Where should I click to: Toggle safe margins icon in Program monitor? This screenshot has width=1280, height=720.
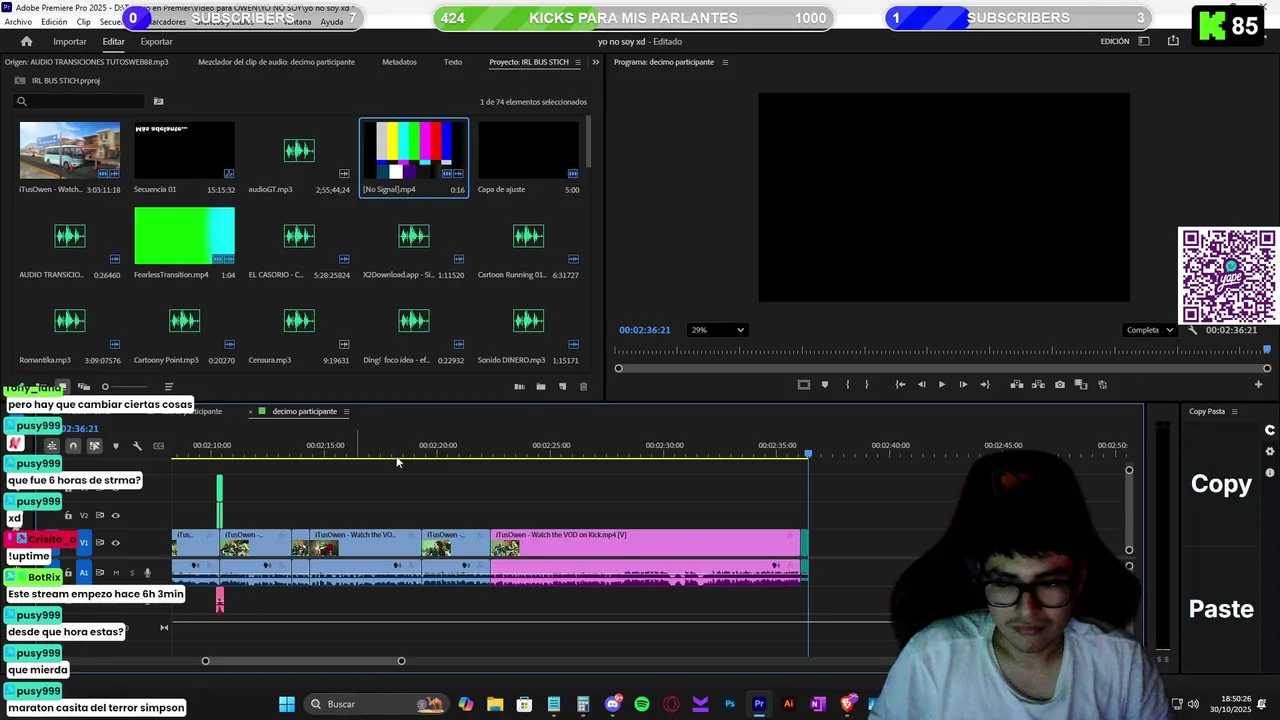click(803, 384)
